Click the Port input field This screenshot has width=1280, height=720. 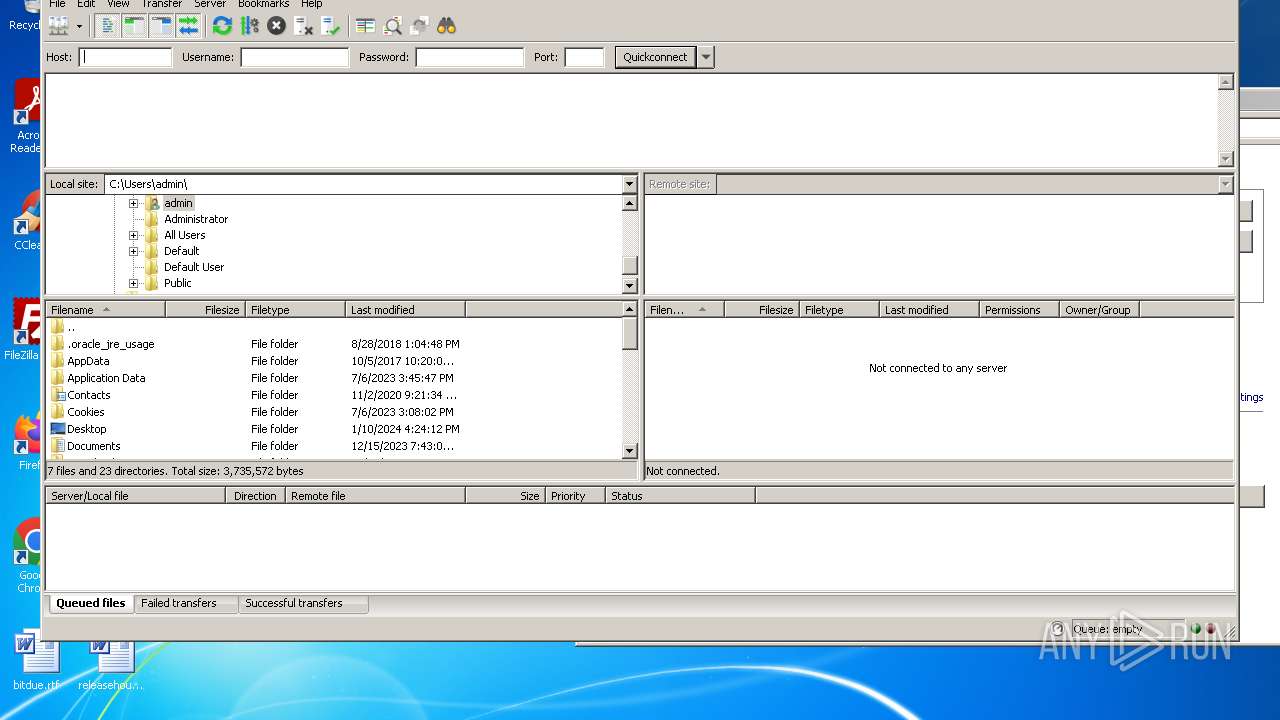click(x=584, y=57)
